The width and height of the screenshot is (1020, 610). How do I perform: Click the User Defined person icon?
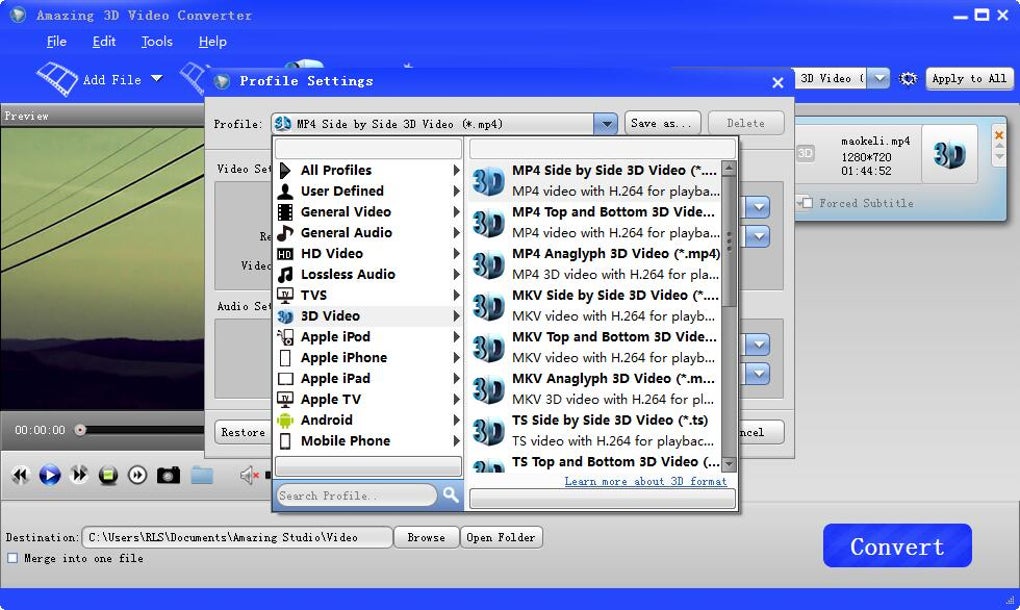point(285,191)
